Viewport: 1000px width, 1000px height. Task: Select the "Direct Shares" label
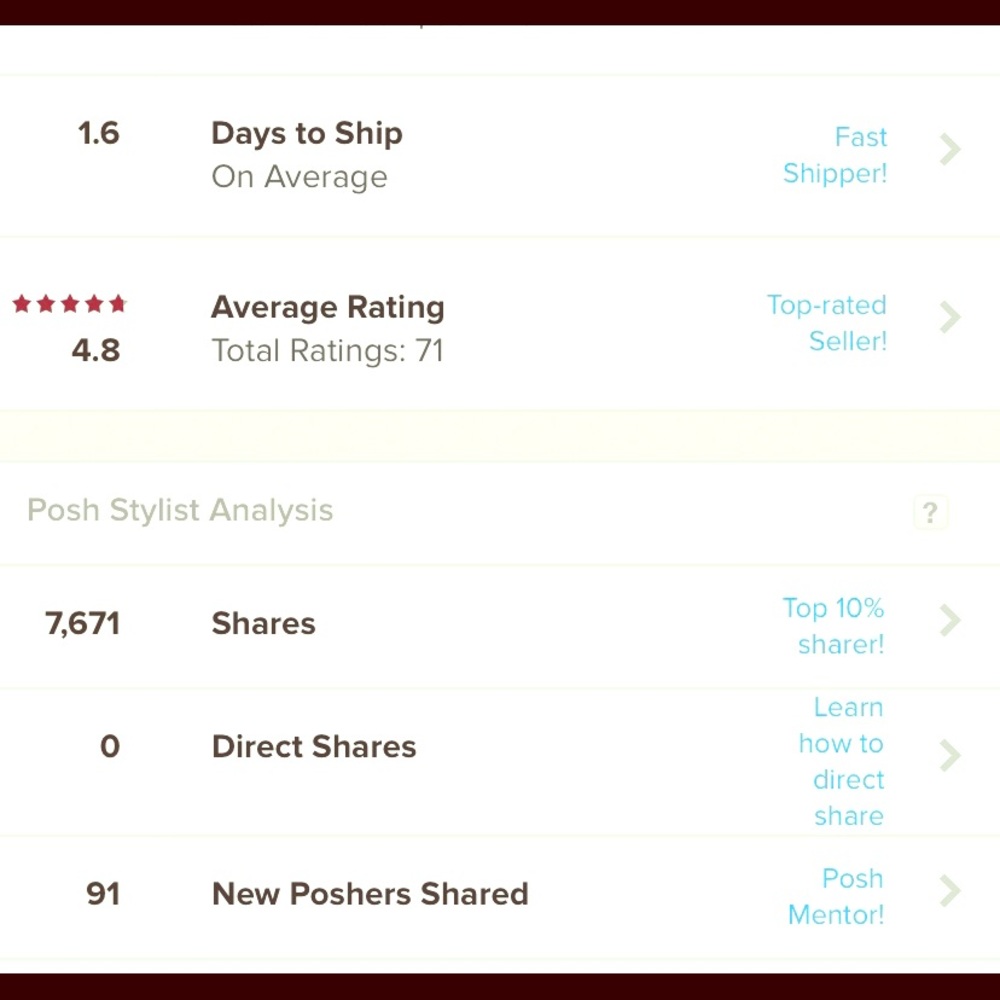pyautogui.click(x=314, y=747)
